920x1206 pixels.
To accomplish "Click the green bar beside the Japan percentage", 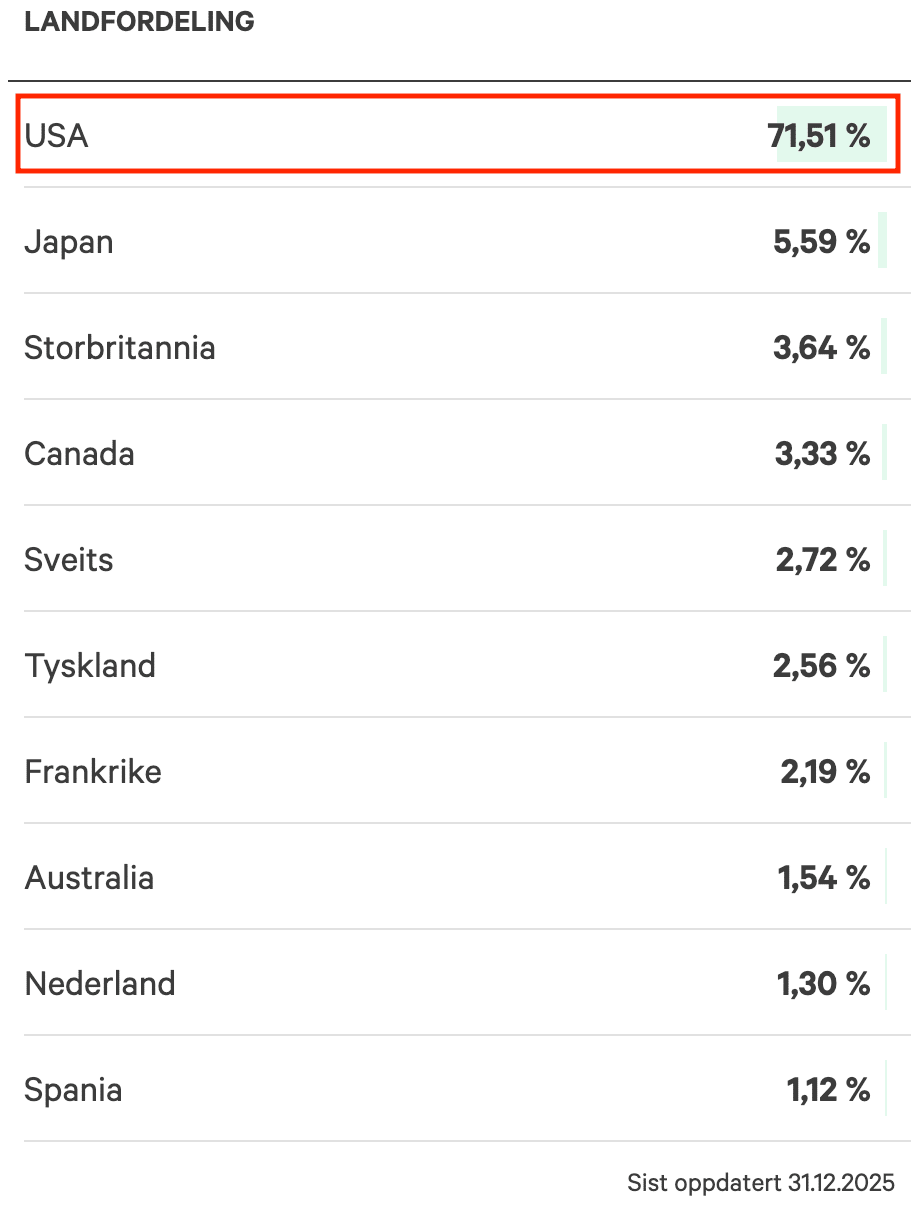I will [882, 240].
